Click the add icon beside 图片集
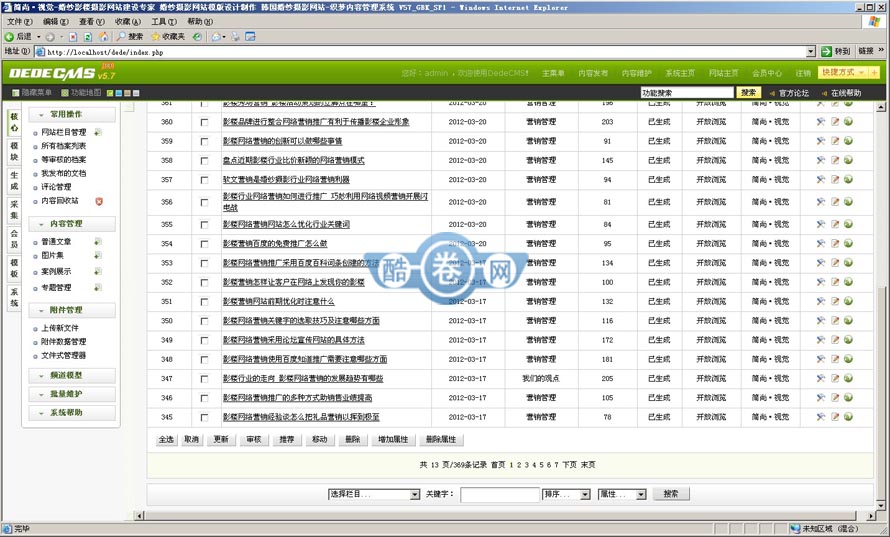 (x=98, y=255)
